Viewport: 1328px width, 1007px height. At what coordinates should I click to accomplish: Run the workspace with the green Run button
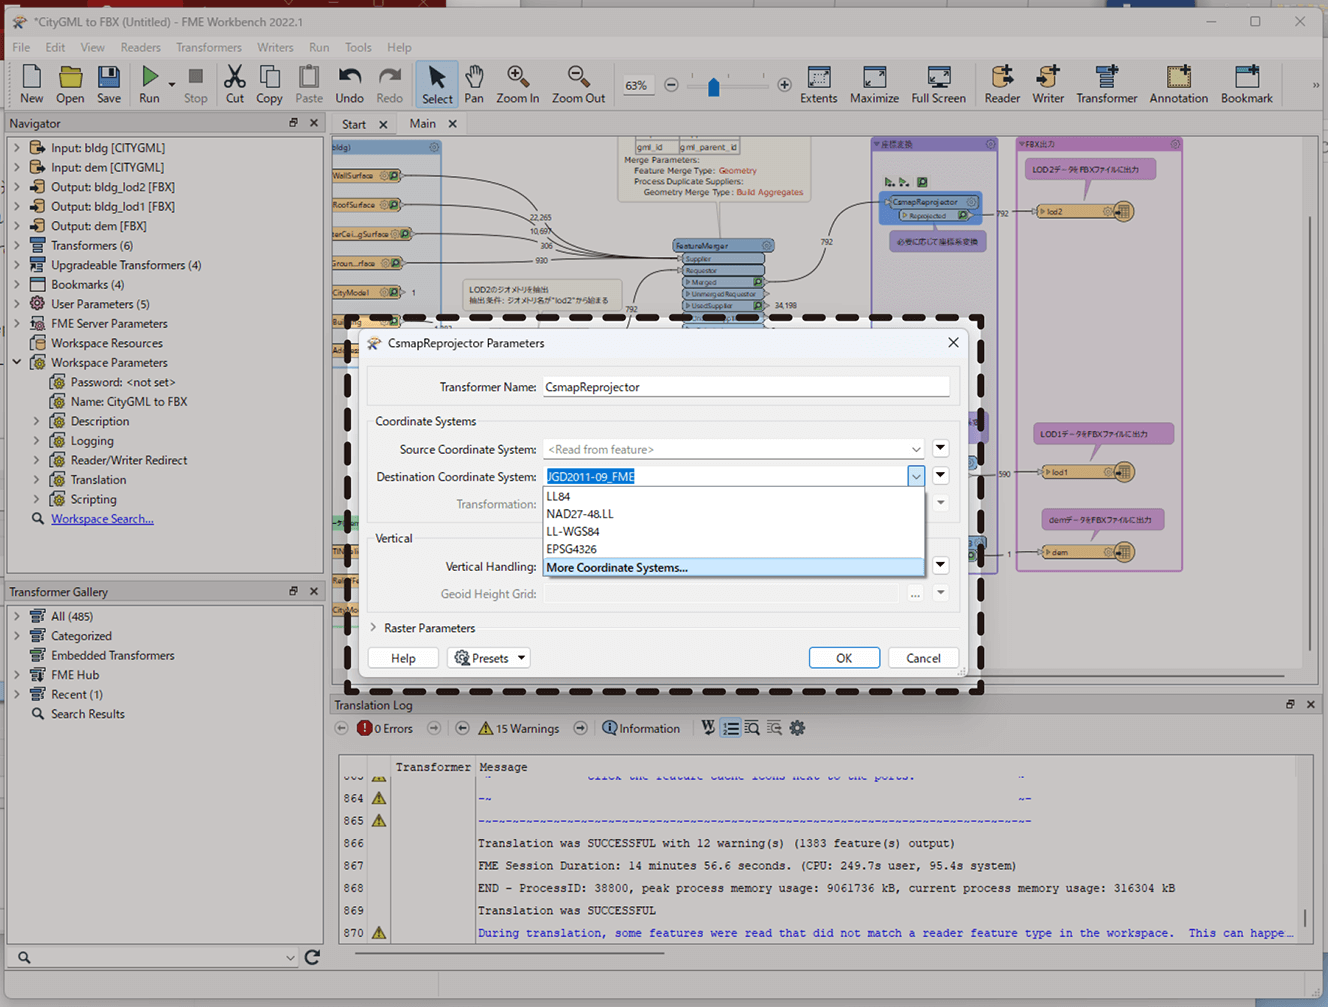coord(149,84)
